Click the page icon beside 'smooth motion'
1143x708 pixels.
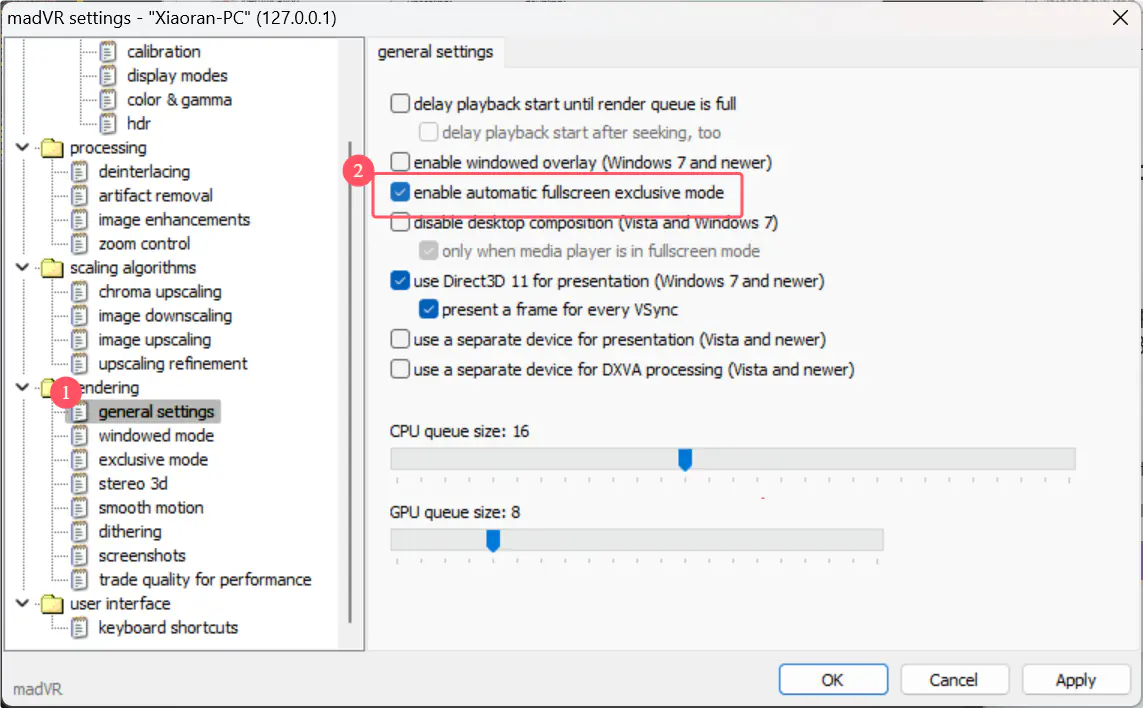[80, 508]
